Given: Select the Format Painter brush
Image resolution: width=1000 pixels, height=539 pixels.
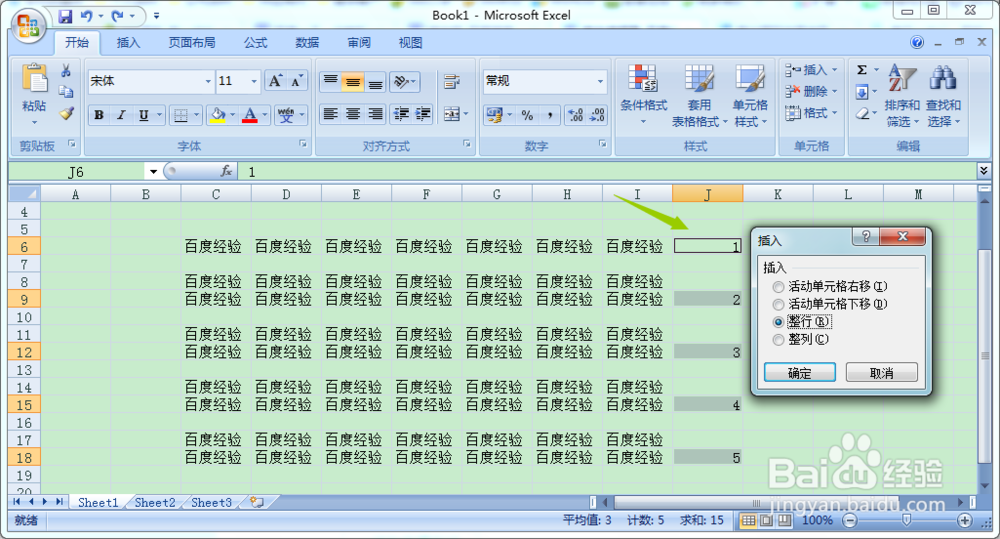Looking at the screenshot, I should [66, 114].
